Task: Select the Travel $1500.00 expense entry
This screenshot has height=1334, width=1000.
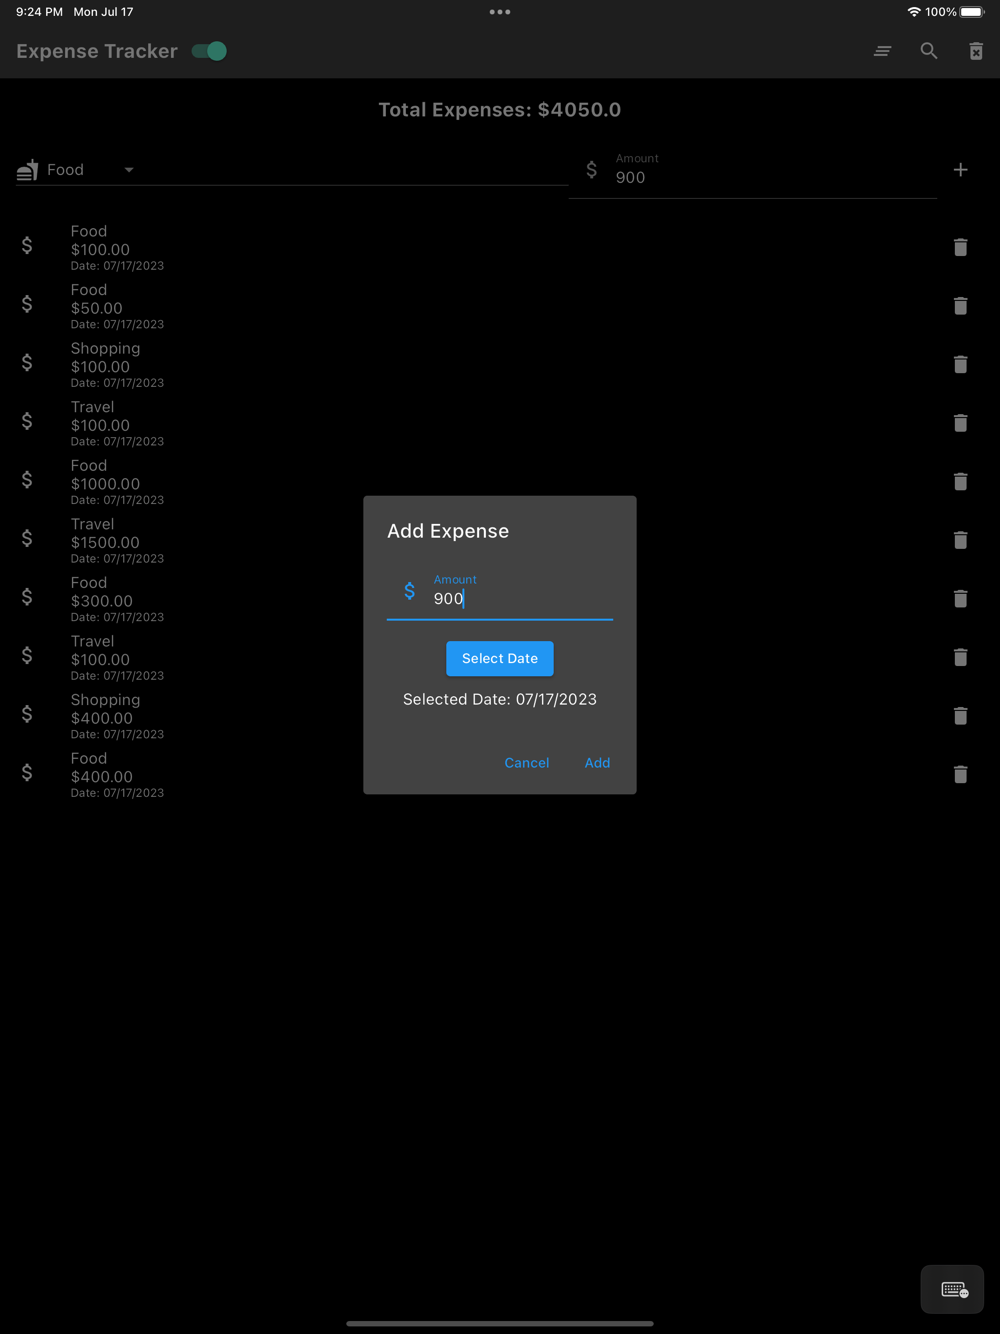Action: tap(500, 540)
